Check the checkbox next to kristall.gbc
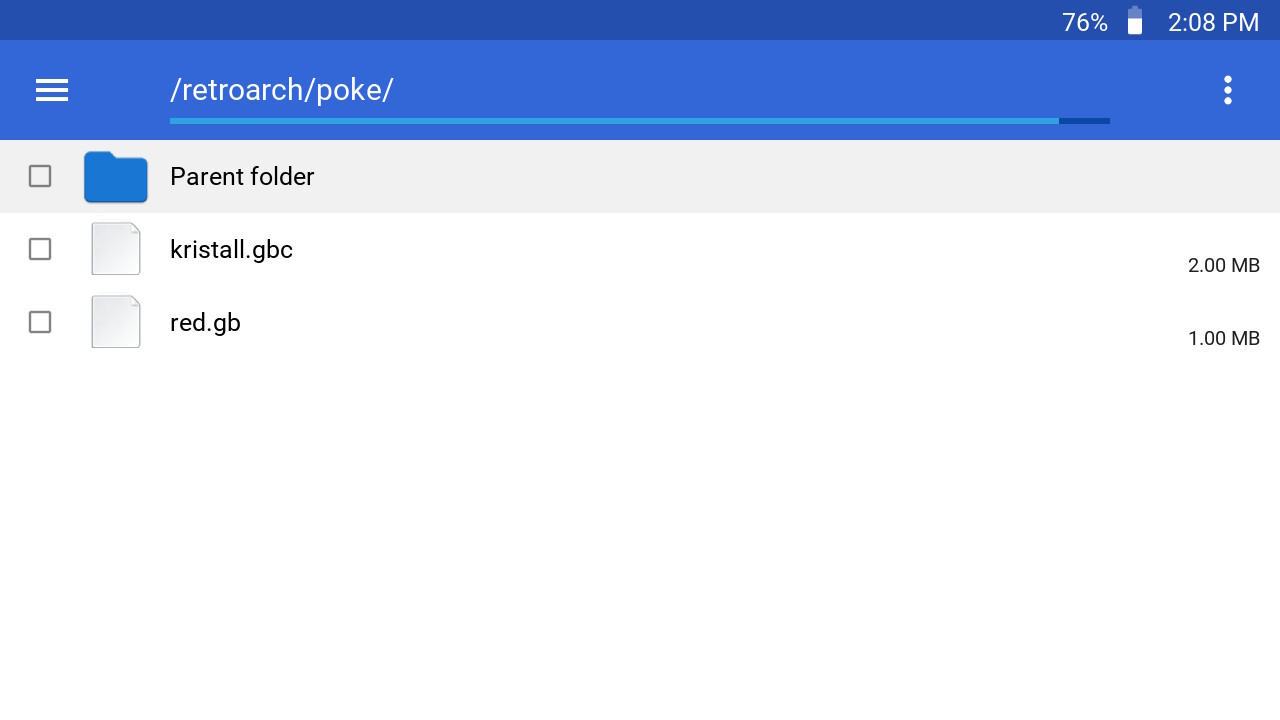 pos(39,249)
